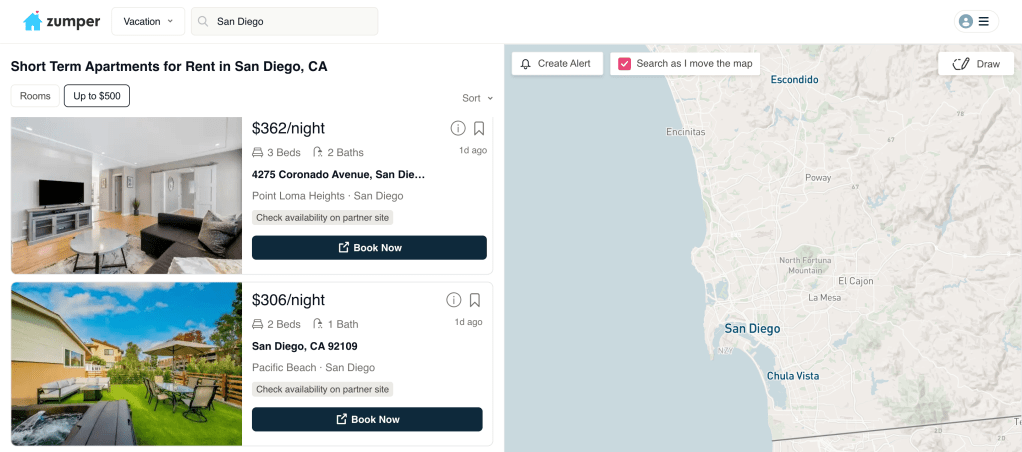Save the $306/night Pacific Beach listing

475,300
